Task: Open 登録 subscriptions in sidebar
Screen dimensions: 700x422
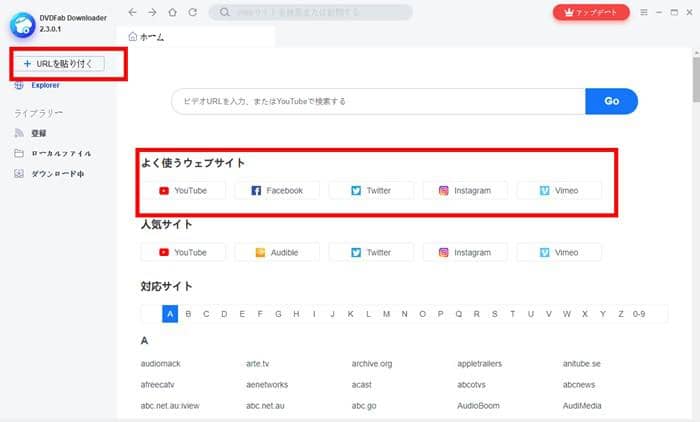Action: [37, 132]
